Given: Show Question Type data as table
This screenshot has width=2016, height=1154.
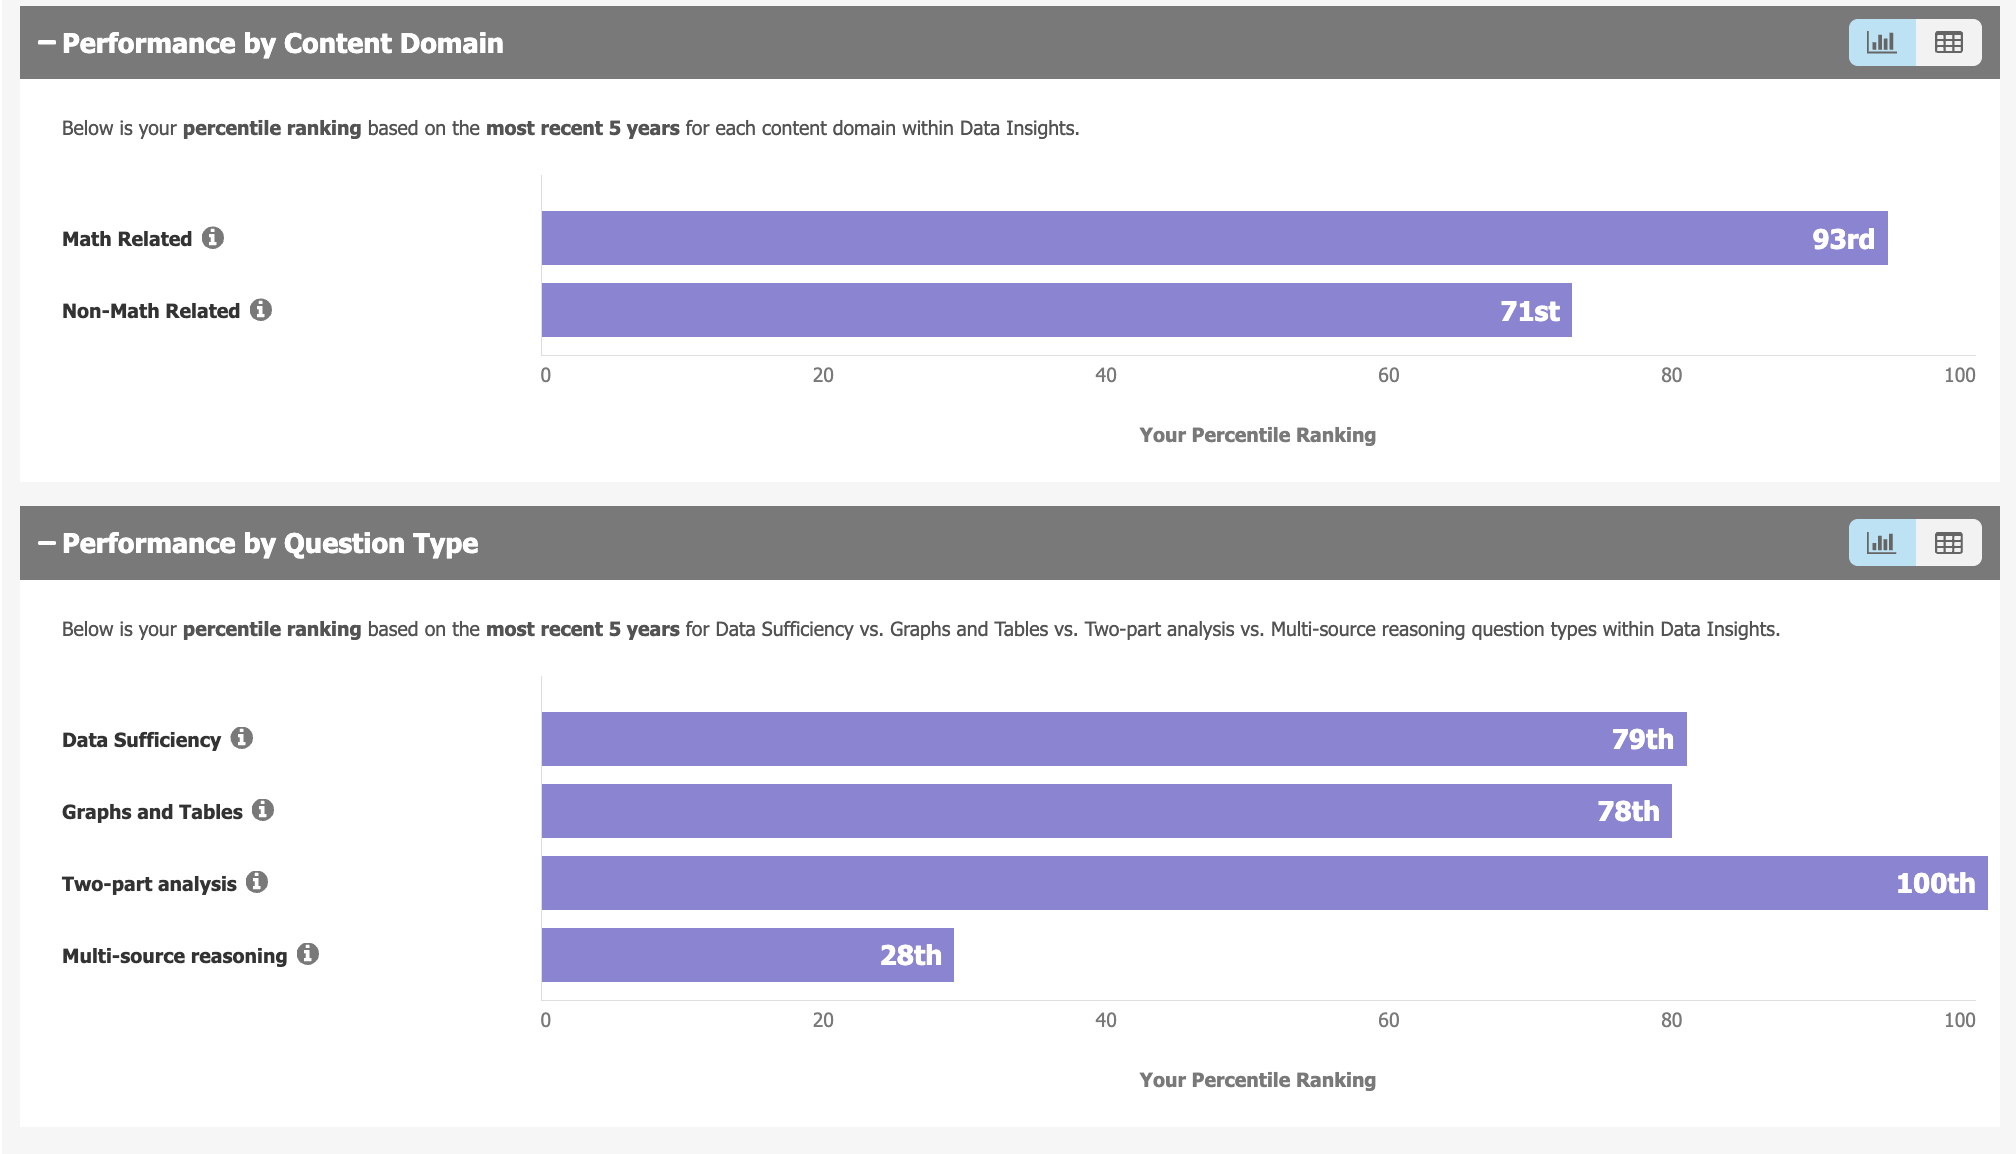Looking at the screenshot, I should [x=1948, y=543].
